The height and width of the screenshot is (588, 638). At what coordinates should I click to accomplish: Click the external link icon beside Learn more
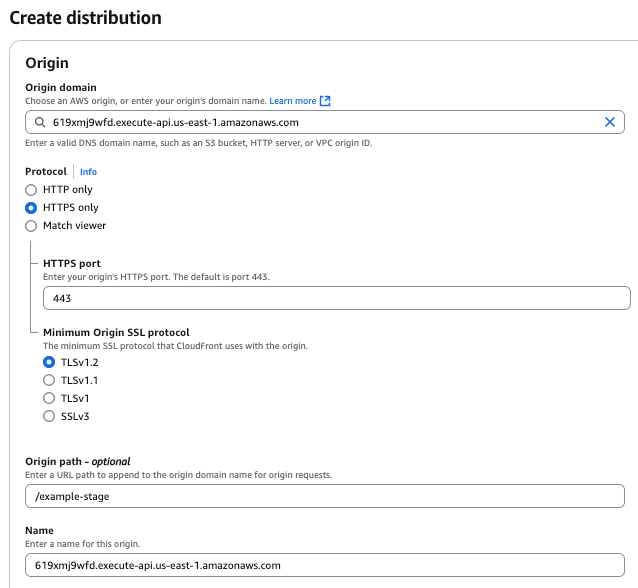pos(325,101)
